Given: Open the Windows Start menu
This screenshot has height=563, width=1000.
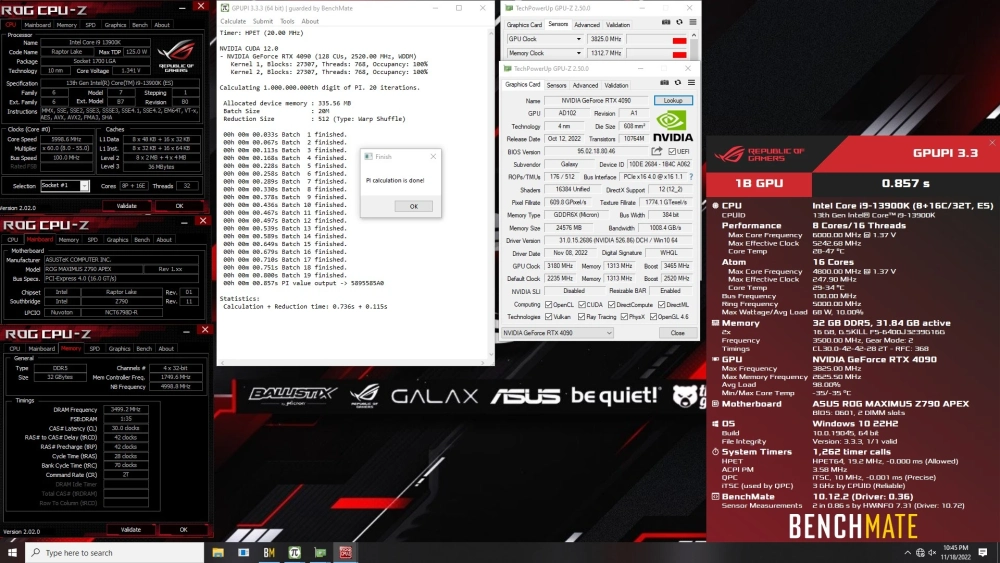Looking at the screenshot, I should click(13, 552).
